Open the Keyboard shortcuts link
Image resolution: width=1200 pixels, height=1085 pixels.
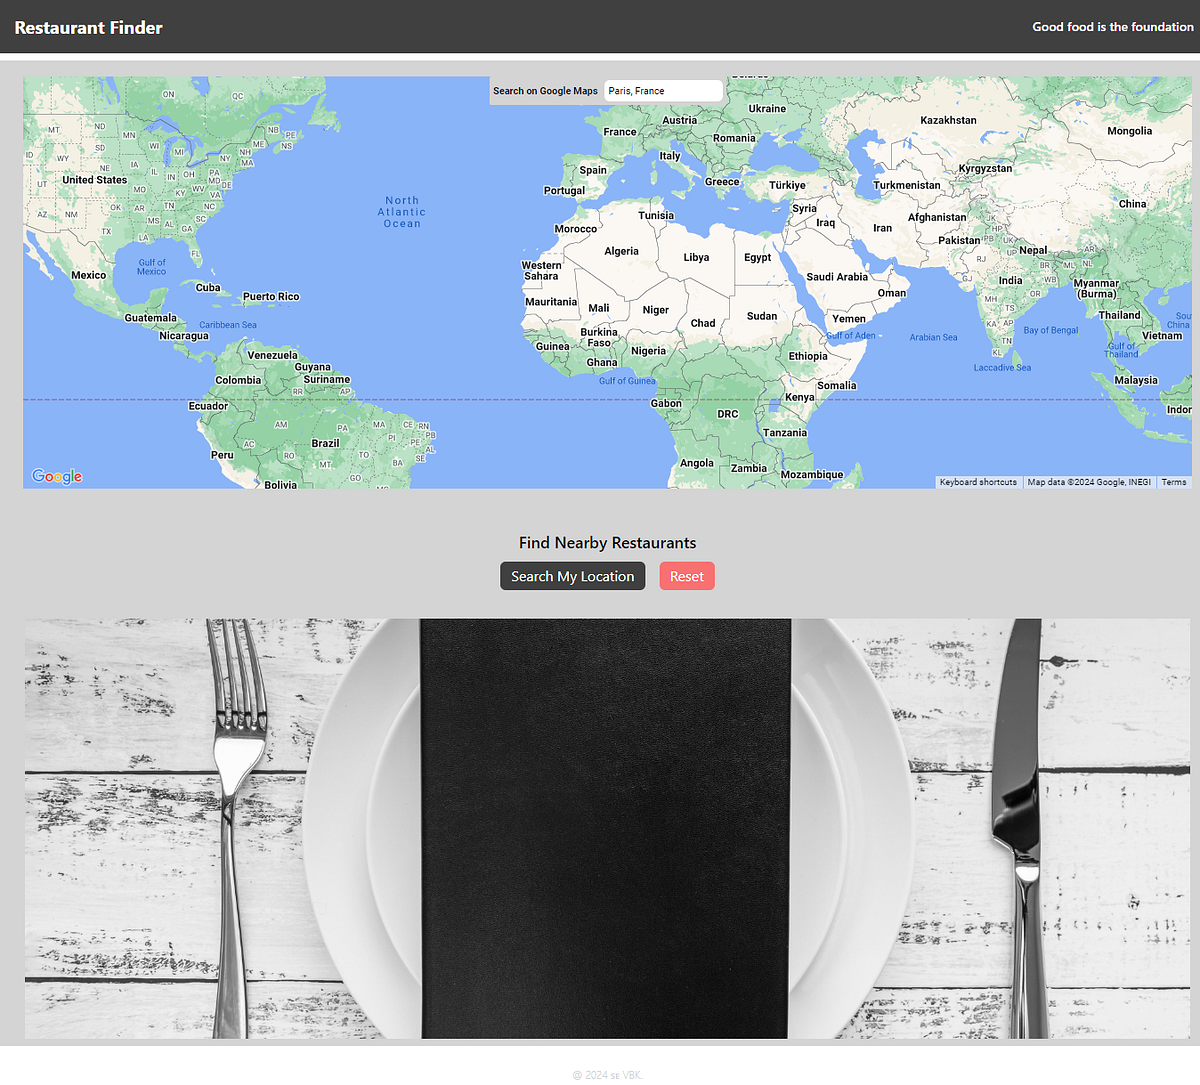[977, 481]
